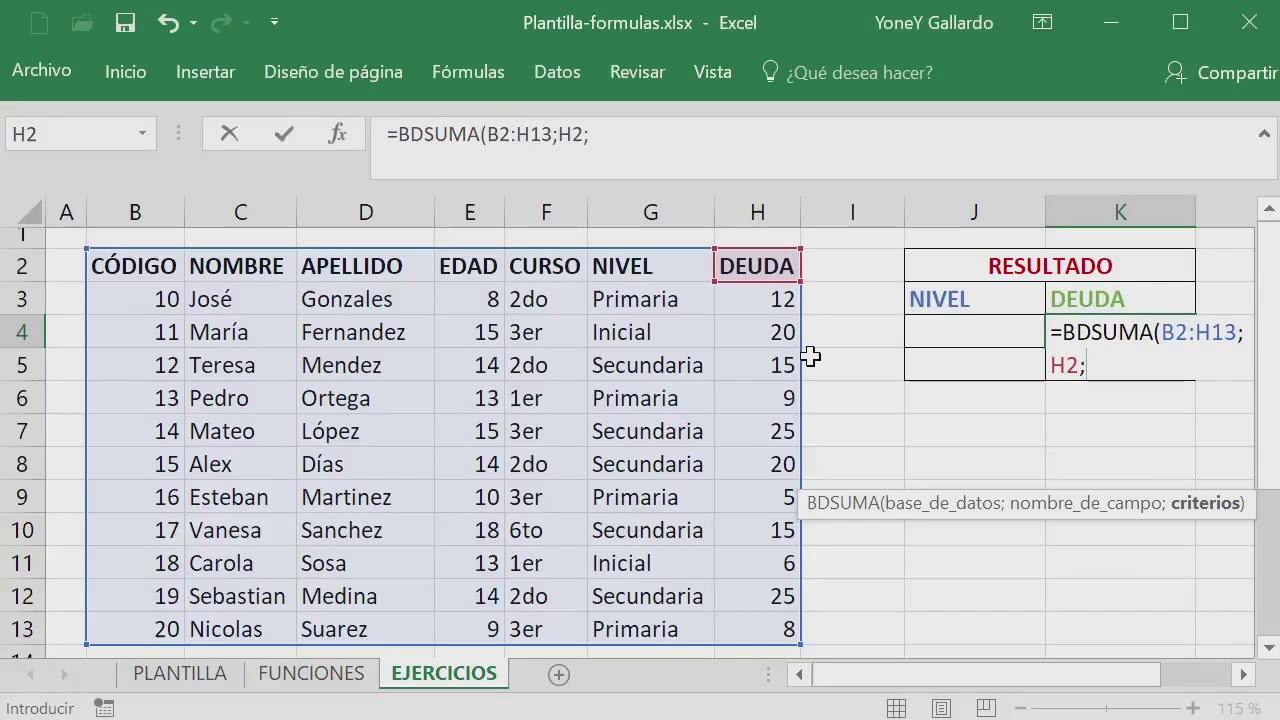Select column B header

click(135, 211)
